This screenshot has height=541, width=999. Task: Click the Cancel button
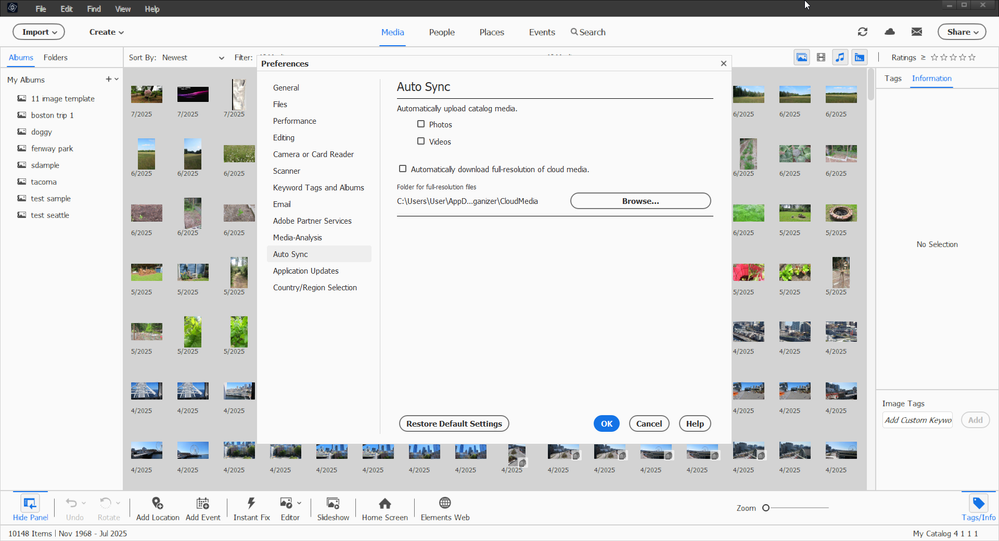tap(649, 424)
